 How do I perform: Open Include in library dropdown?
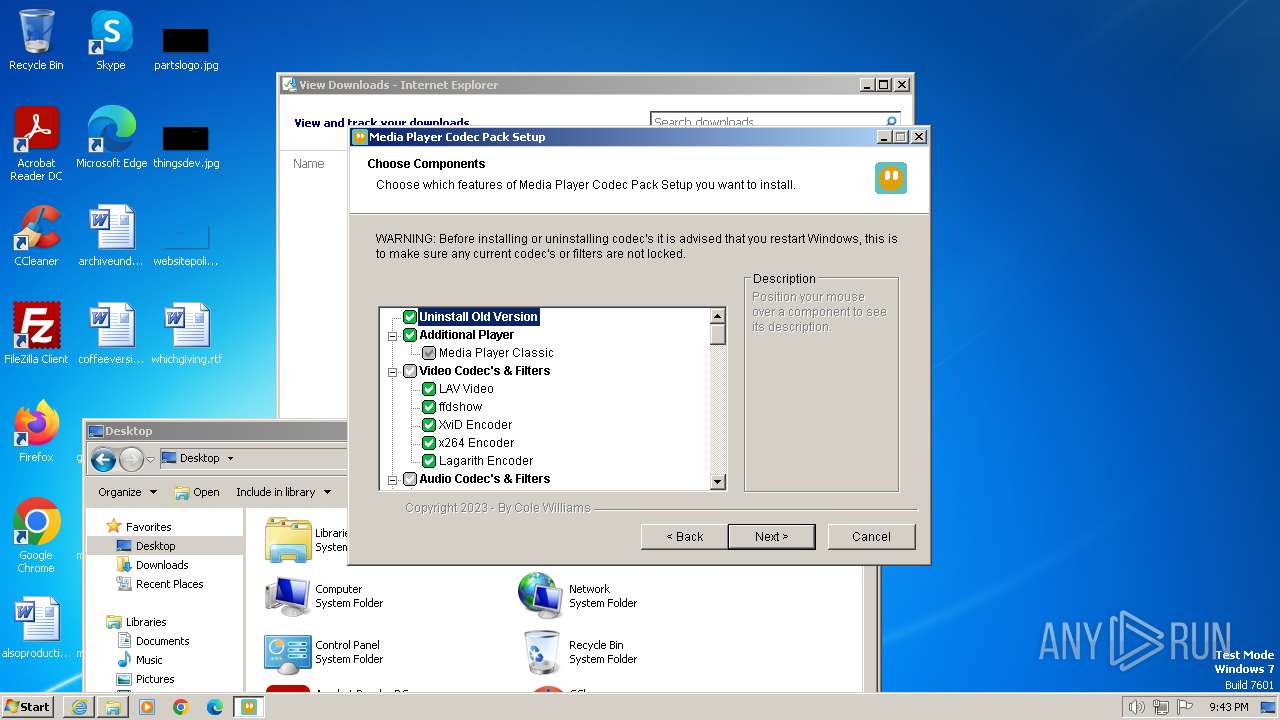click(283, 492)
